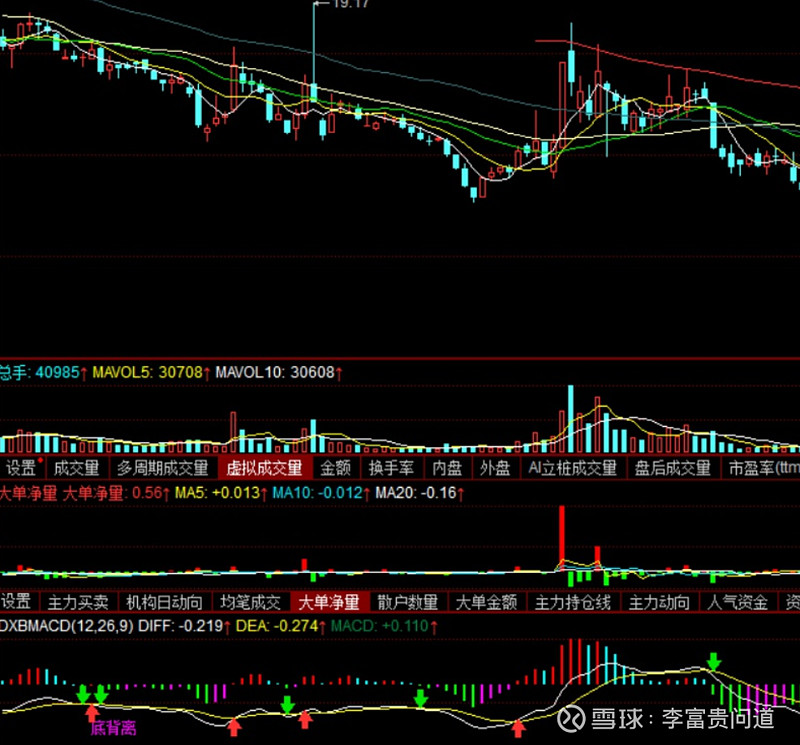The image size is (800, 745).
Task: Switch to the 换手率 tab
Action: (391, 468)
